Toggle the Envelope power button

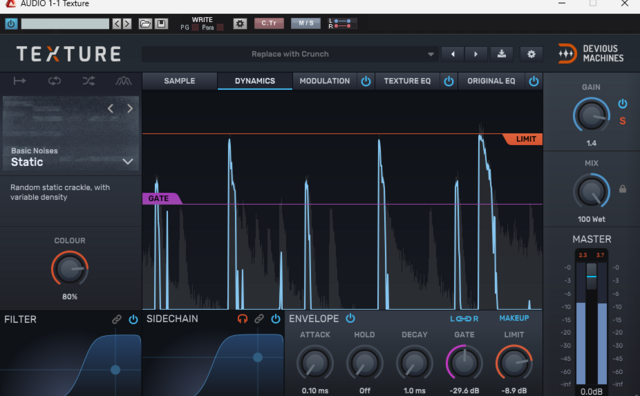pyautogui.click(x=350, y=318)
